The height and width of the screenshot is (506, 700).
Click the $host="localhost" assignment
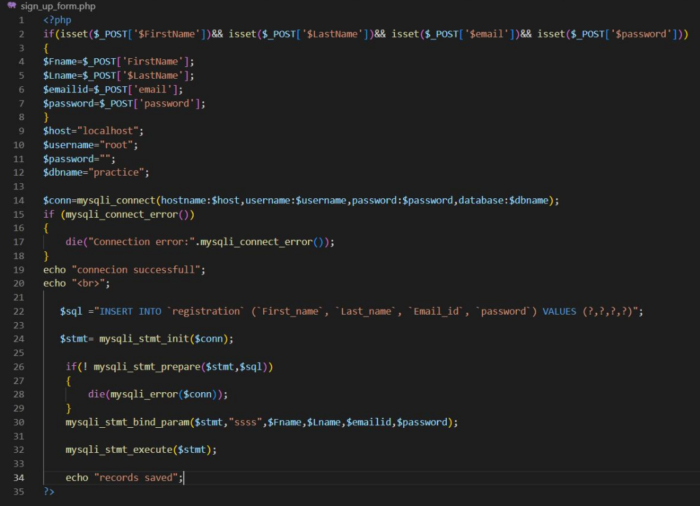(x=93, y=131)
